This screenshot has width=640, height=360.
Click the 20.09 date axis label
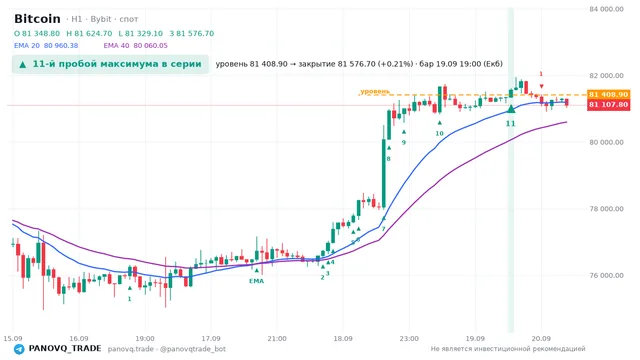[x=541, y=339]
